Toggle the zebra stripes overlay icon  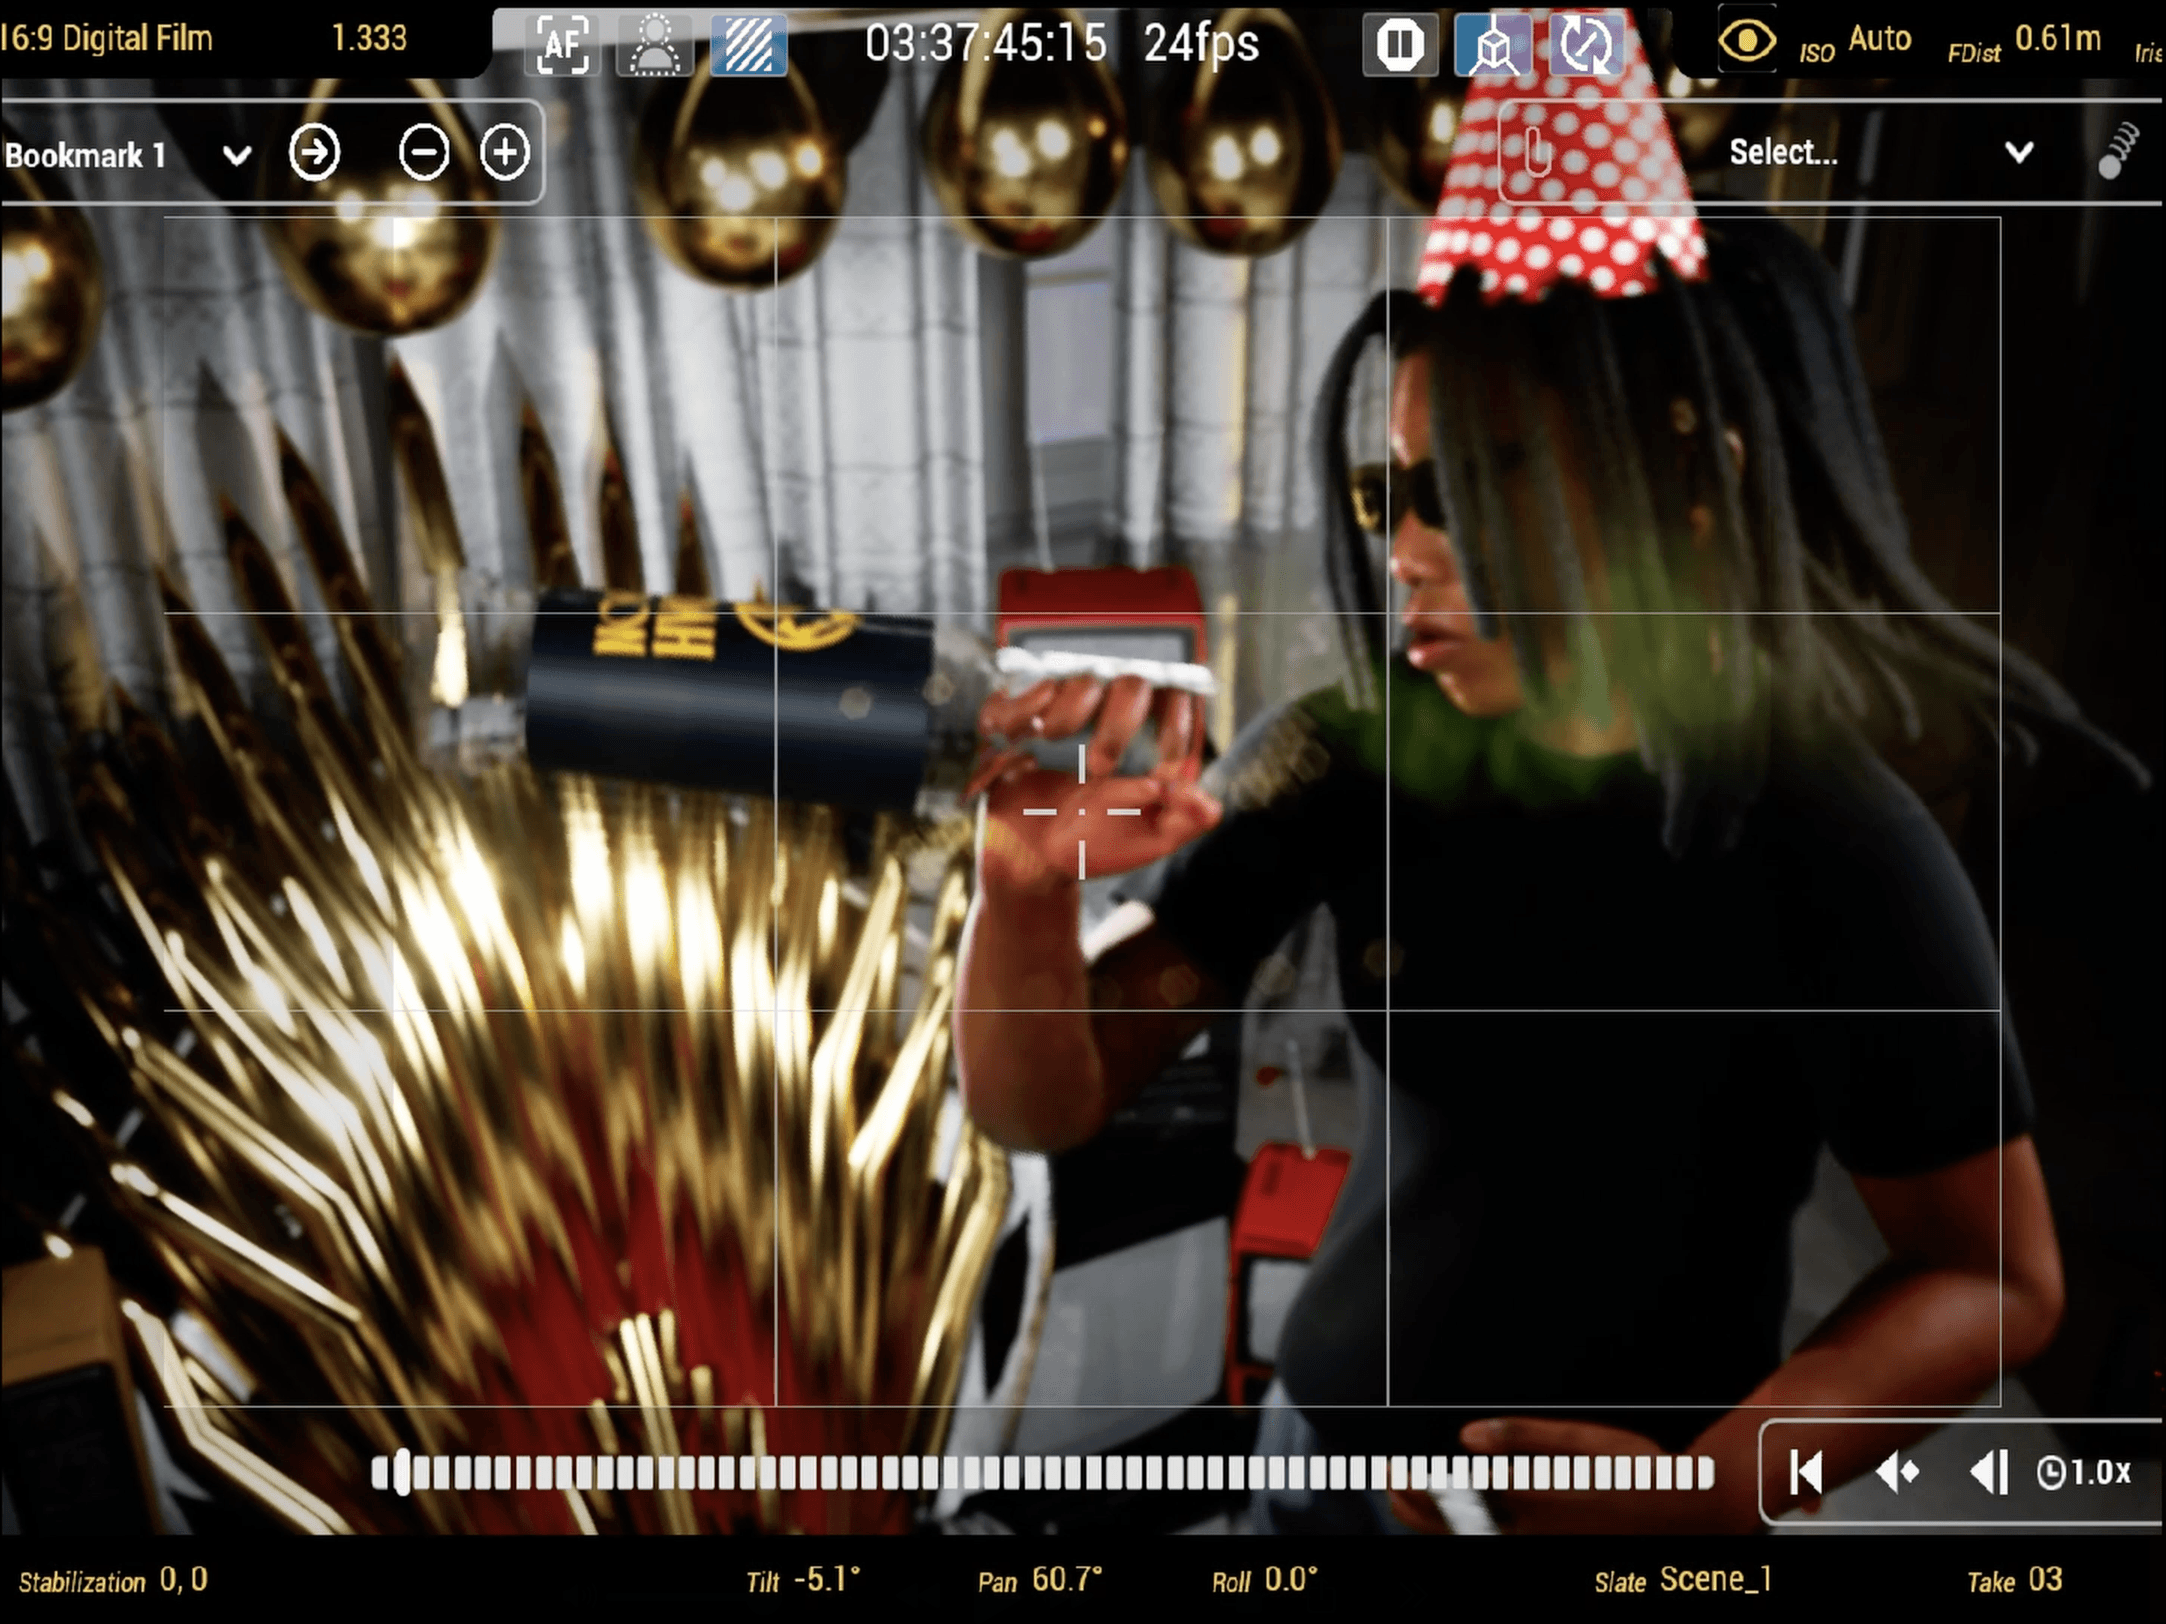pos(748,44)
